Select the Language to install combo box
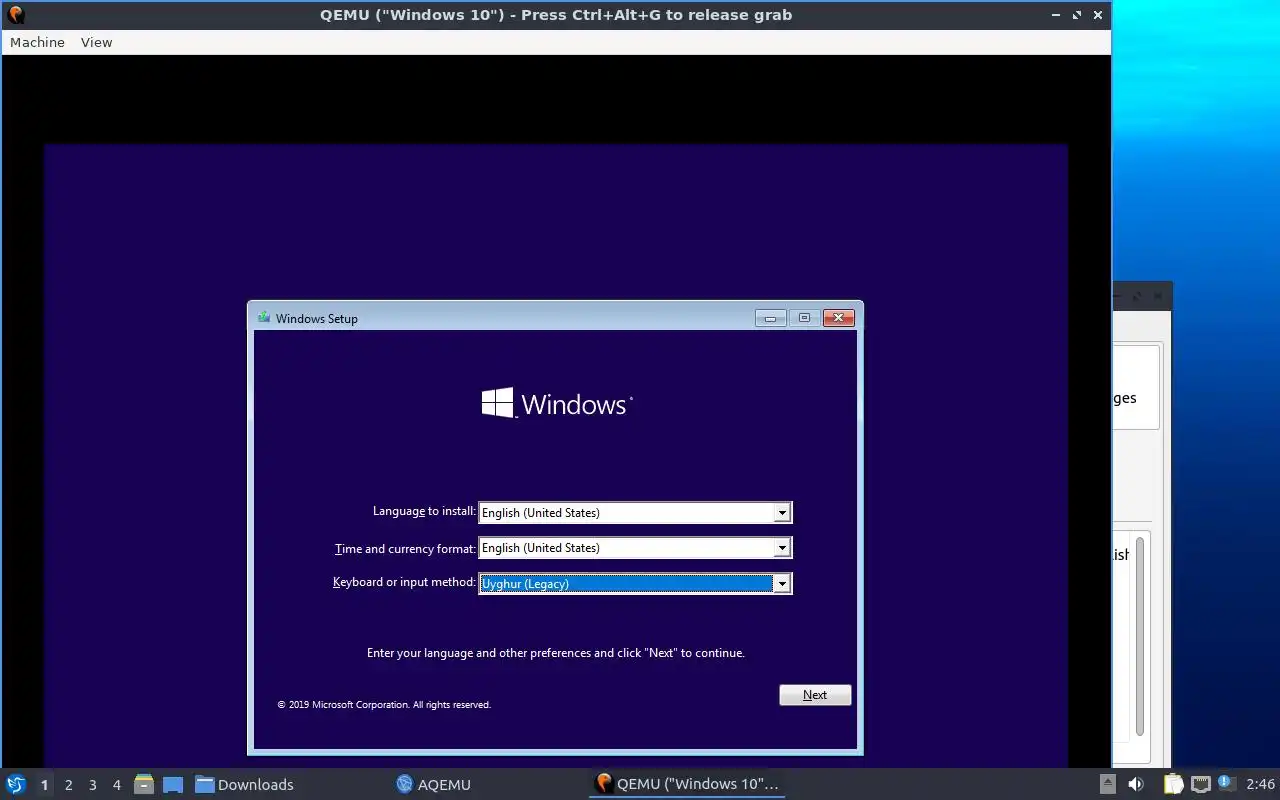The image size is (1280, 800). [635, 513]
